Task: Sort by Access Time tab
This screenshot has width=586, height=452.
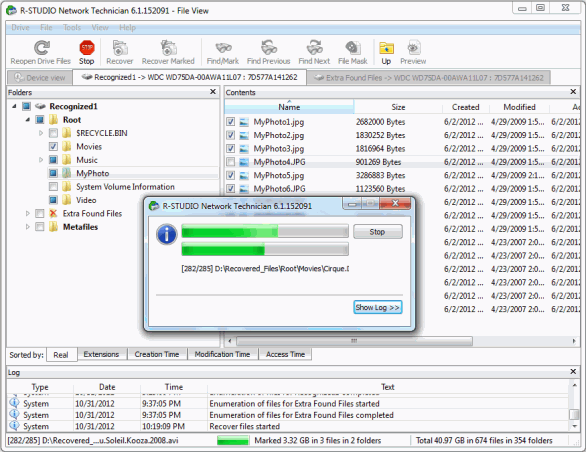Action: pos(285,354)
